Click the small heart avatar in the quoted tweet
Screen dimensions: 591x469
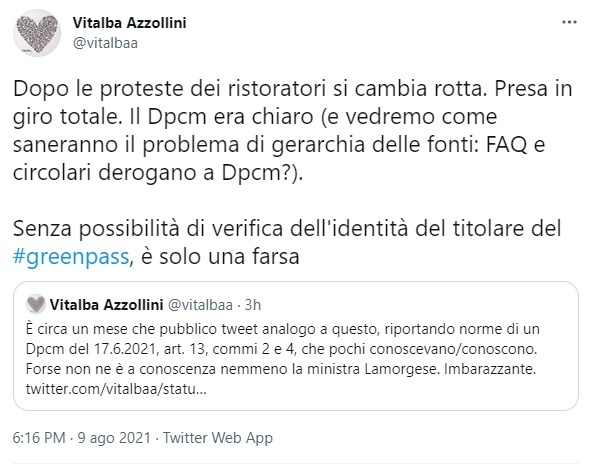pos(36,304)
